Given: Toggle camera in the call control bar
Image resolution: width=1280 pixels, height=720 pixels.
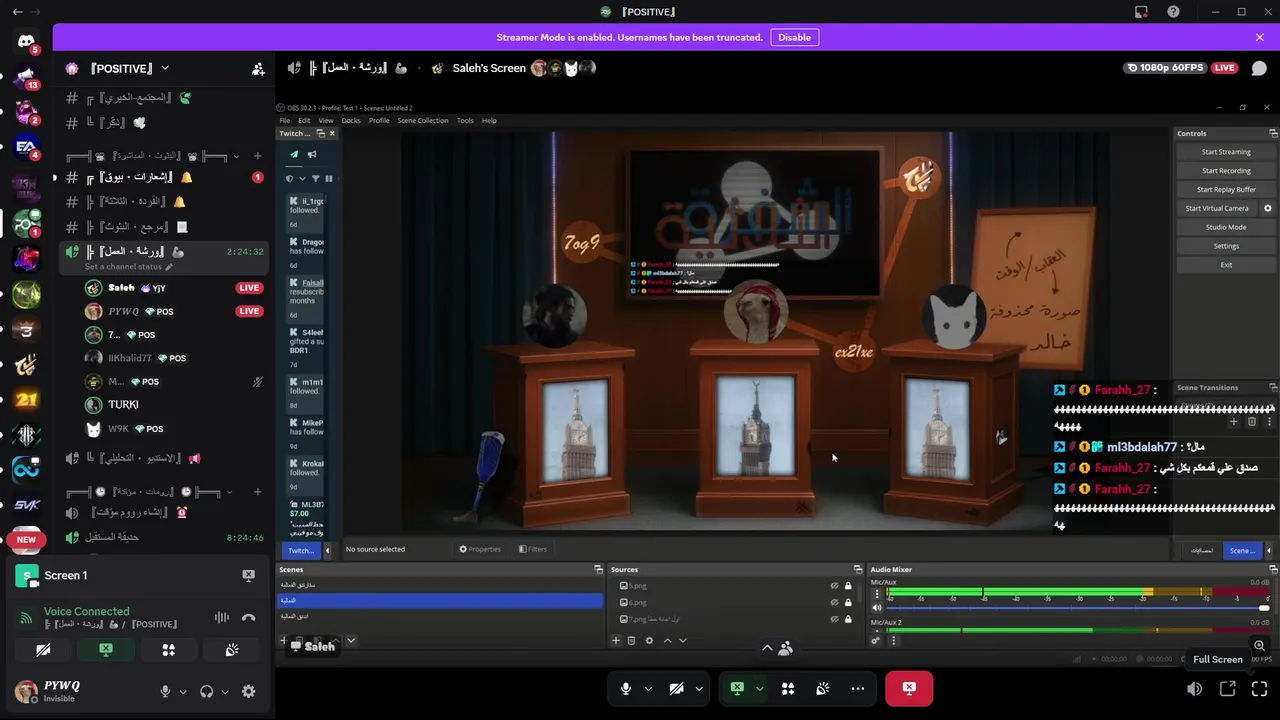Looking at the screenshot, I should pyautogui.click(x=677, y=688).
